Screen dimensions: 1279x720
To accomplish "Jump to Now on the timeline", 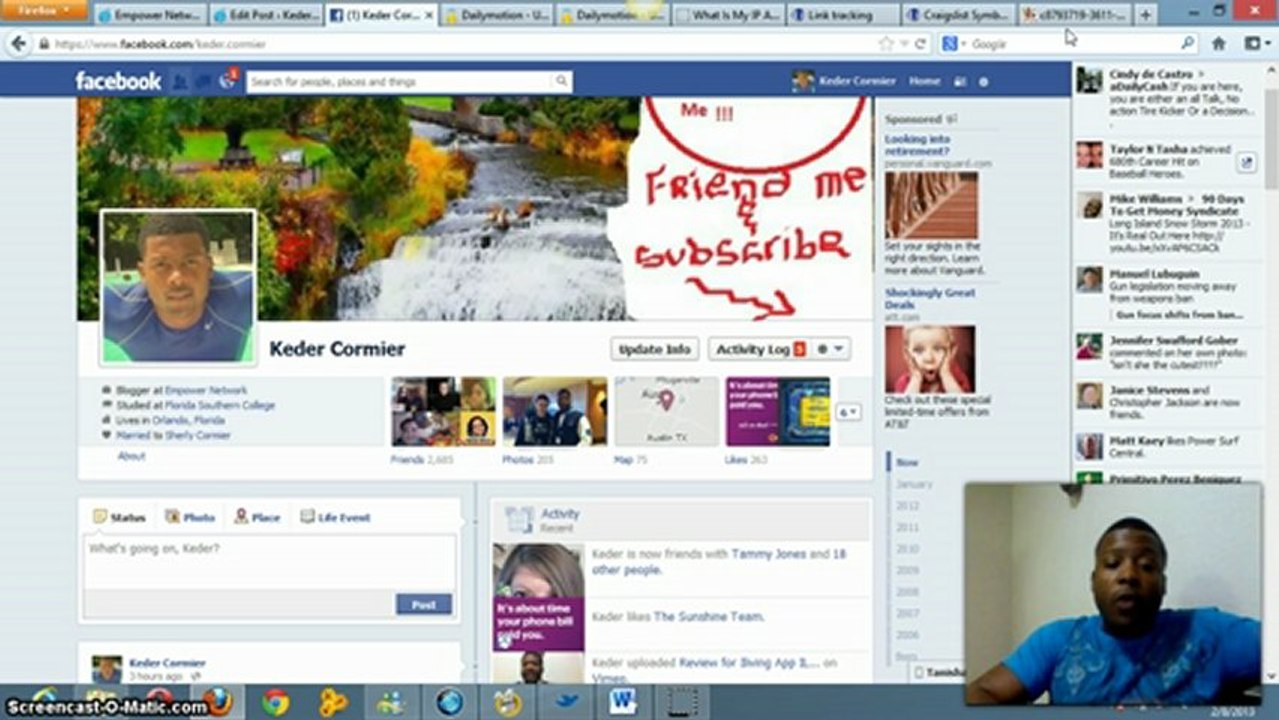I will 906,462.
